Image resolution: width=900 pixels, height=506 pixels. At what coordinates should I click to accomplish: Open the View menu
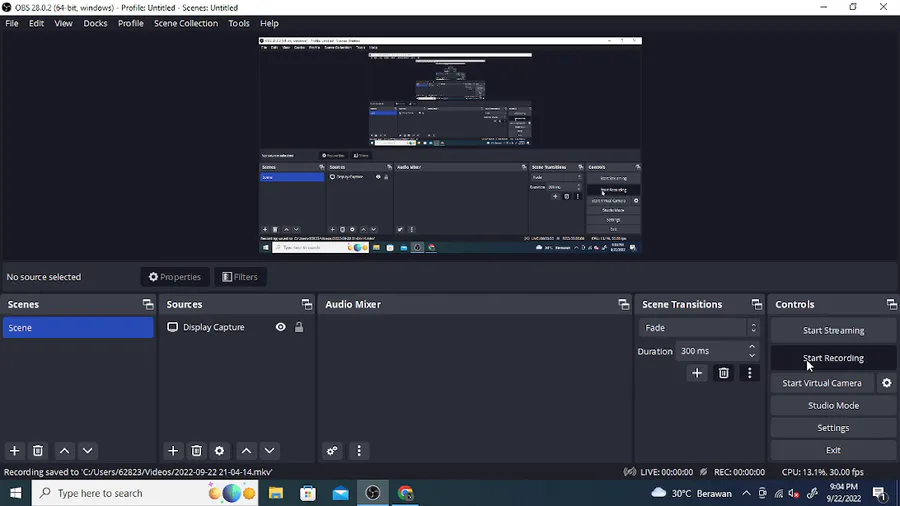(x=63, y=24)
